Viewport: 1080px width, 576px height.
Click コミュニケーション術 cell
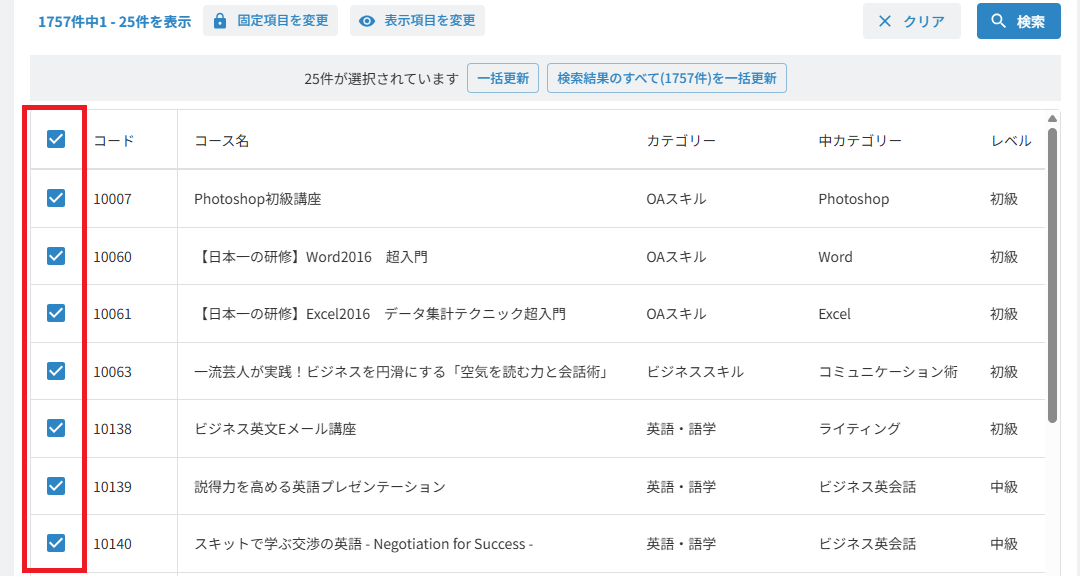888,372
